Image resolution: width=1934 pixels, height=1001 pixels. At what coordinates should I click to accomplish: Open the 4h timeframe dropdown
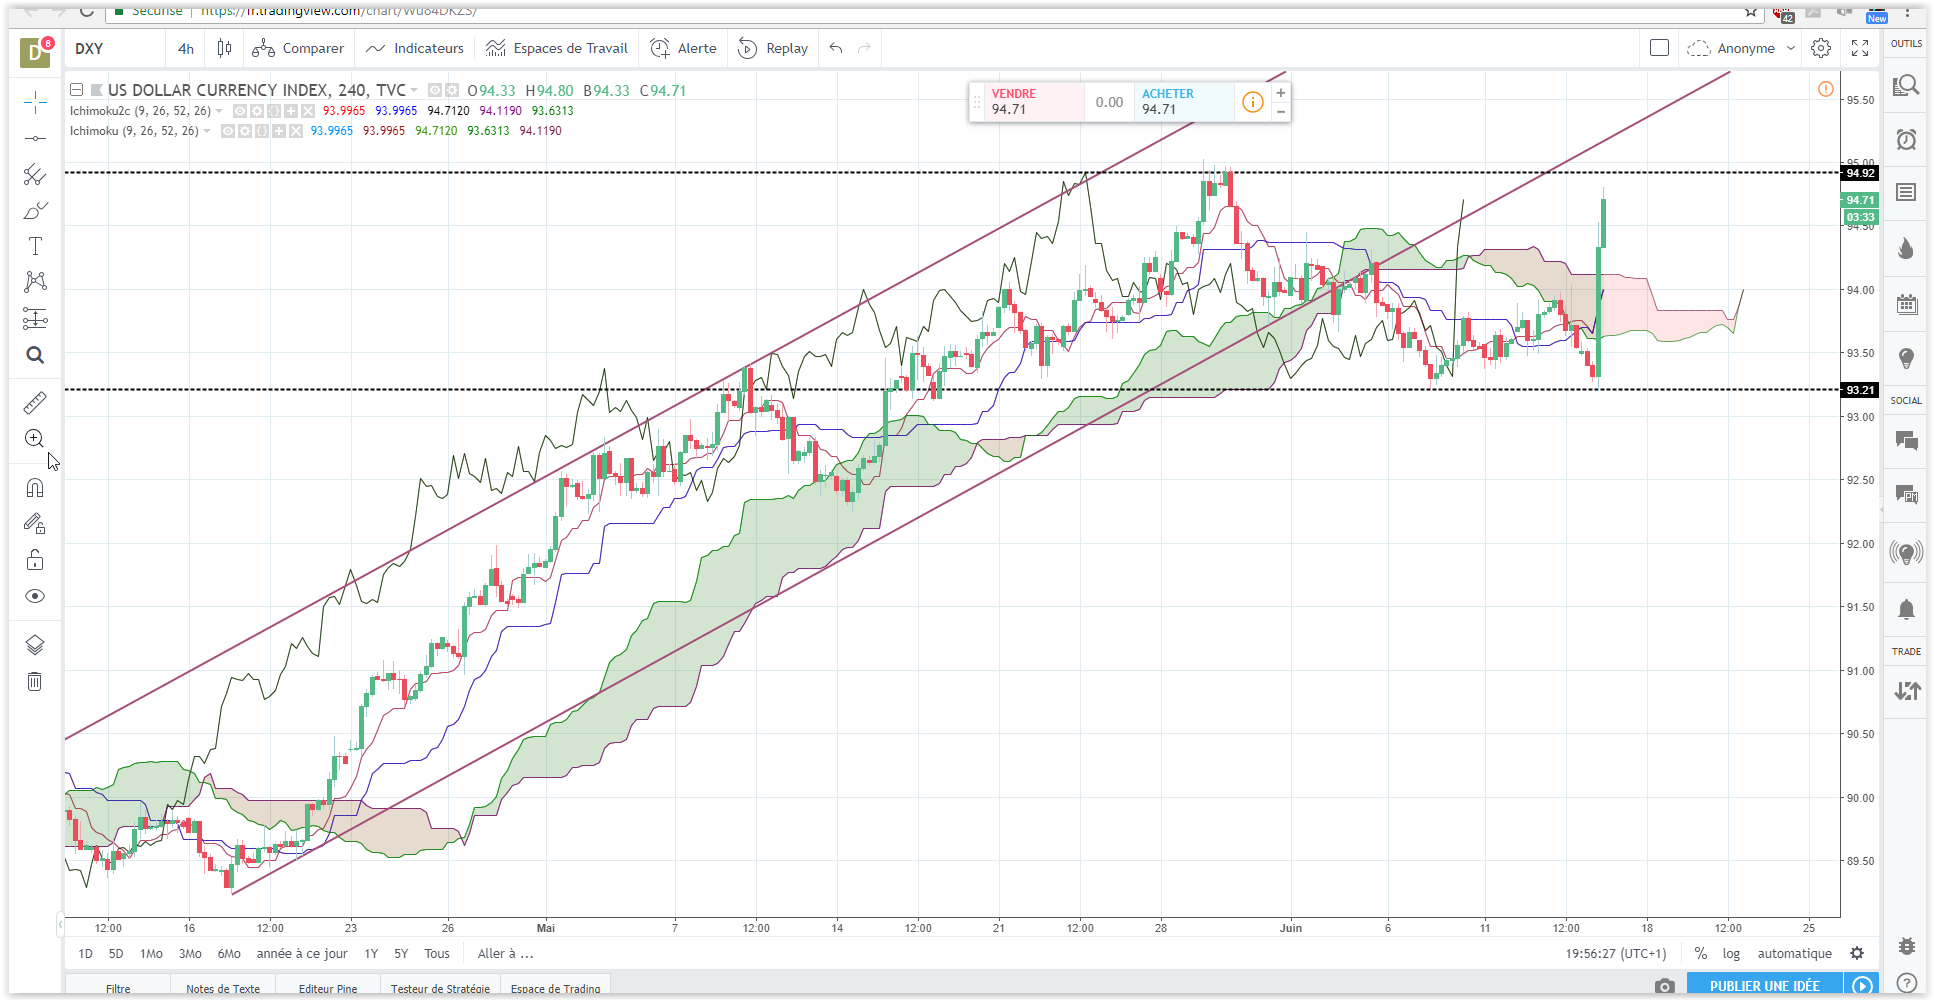(x=186, y=48)
